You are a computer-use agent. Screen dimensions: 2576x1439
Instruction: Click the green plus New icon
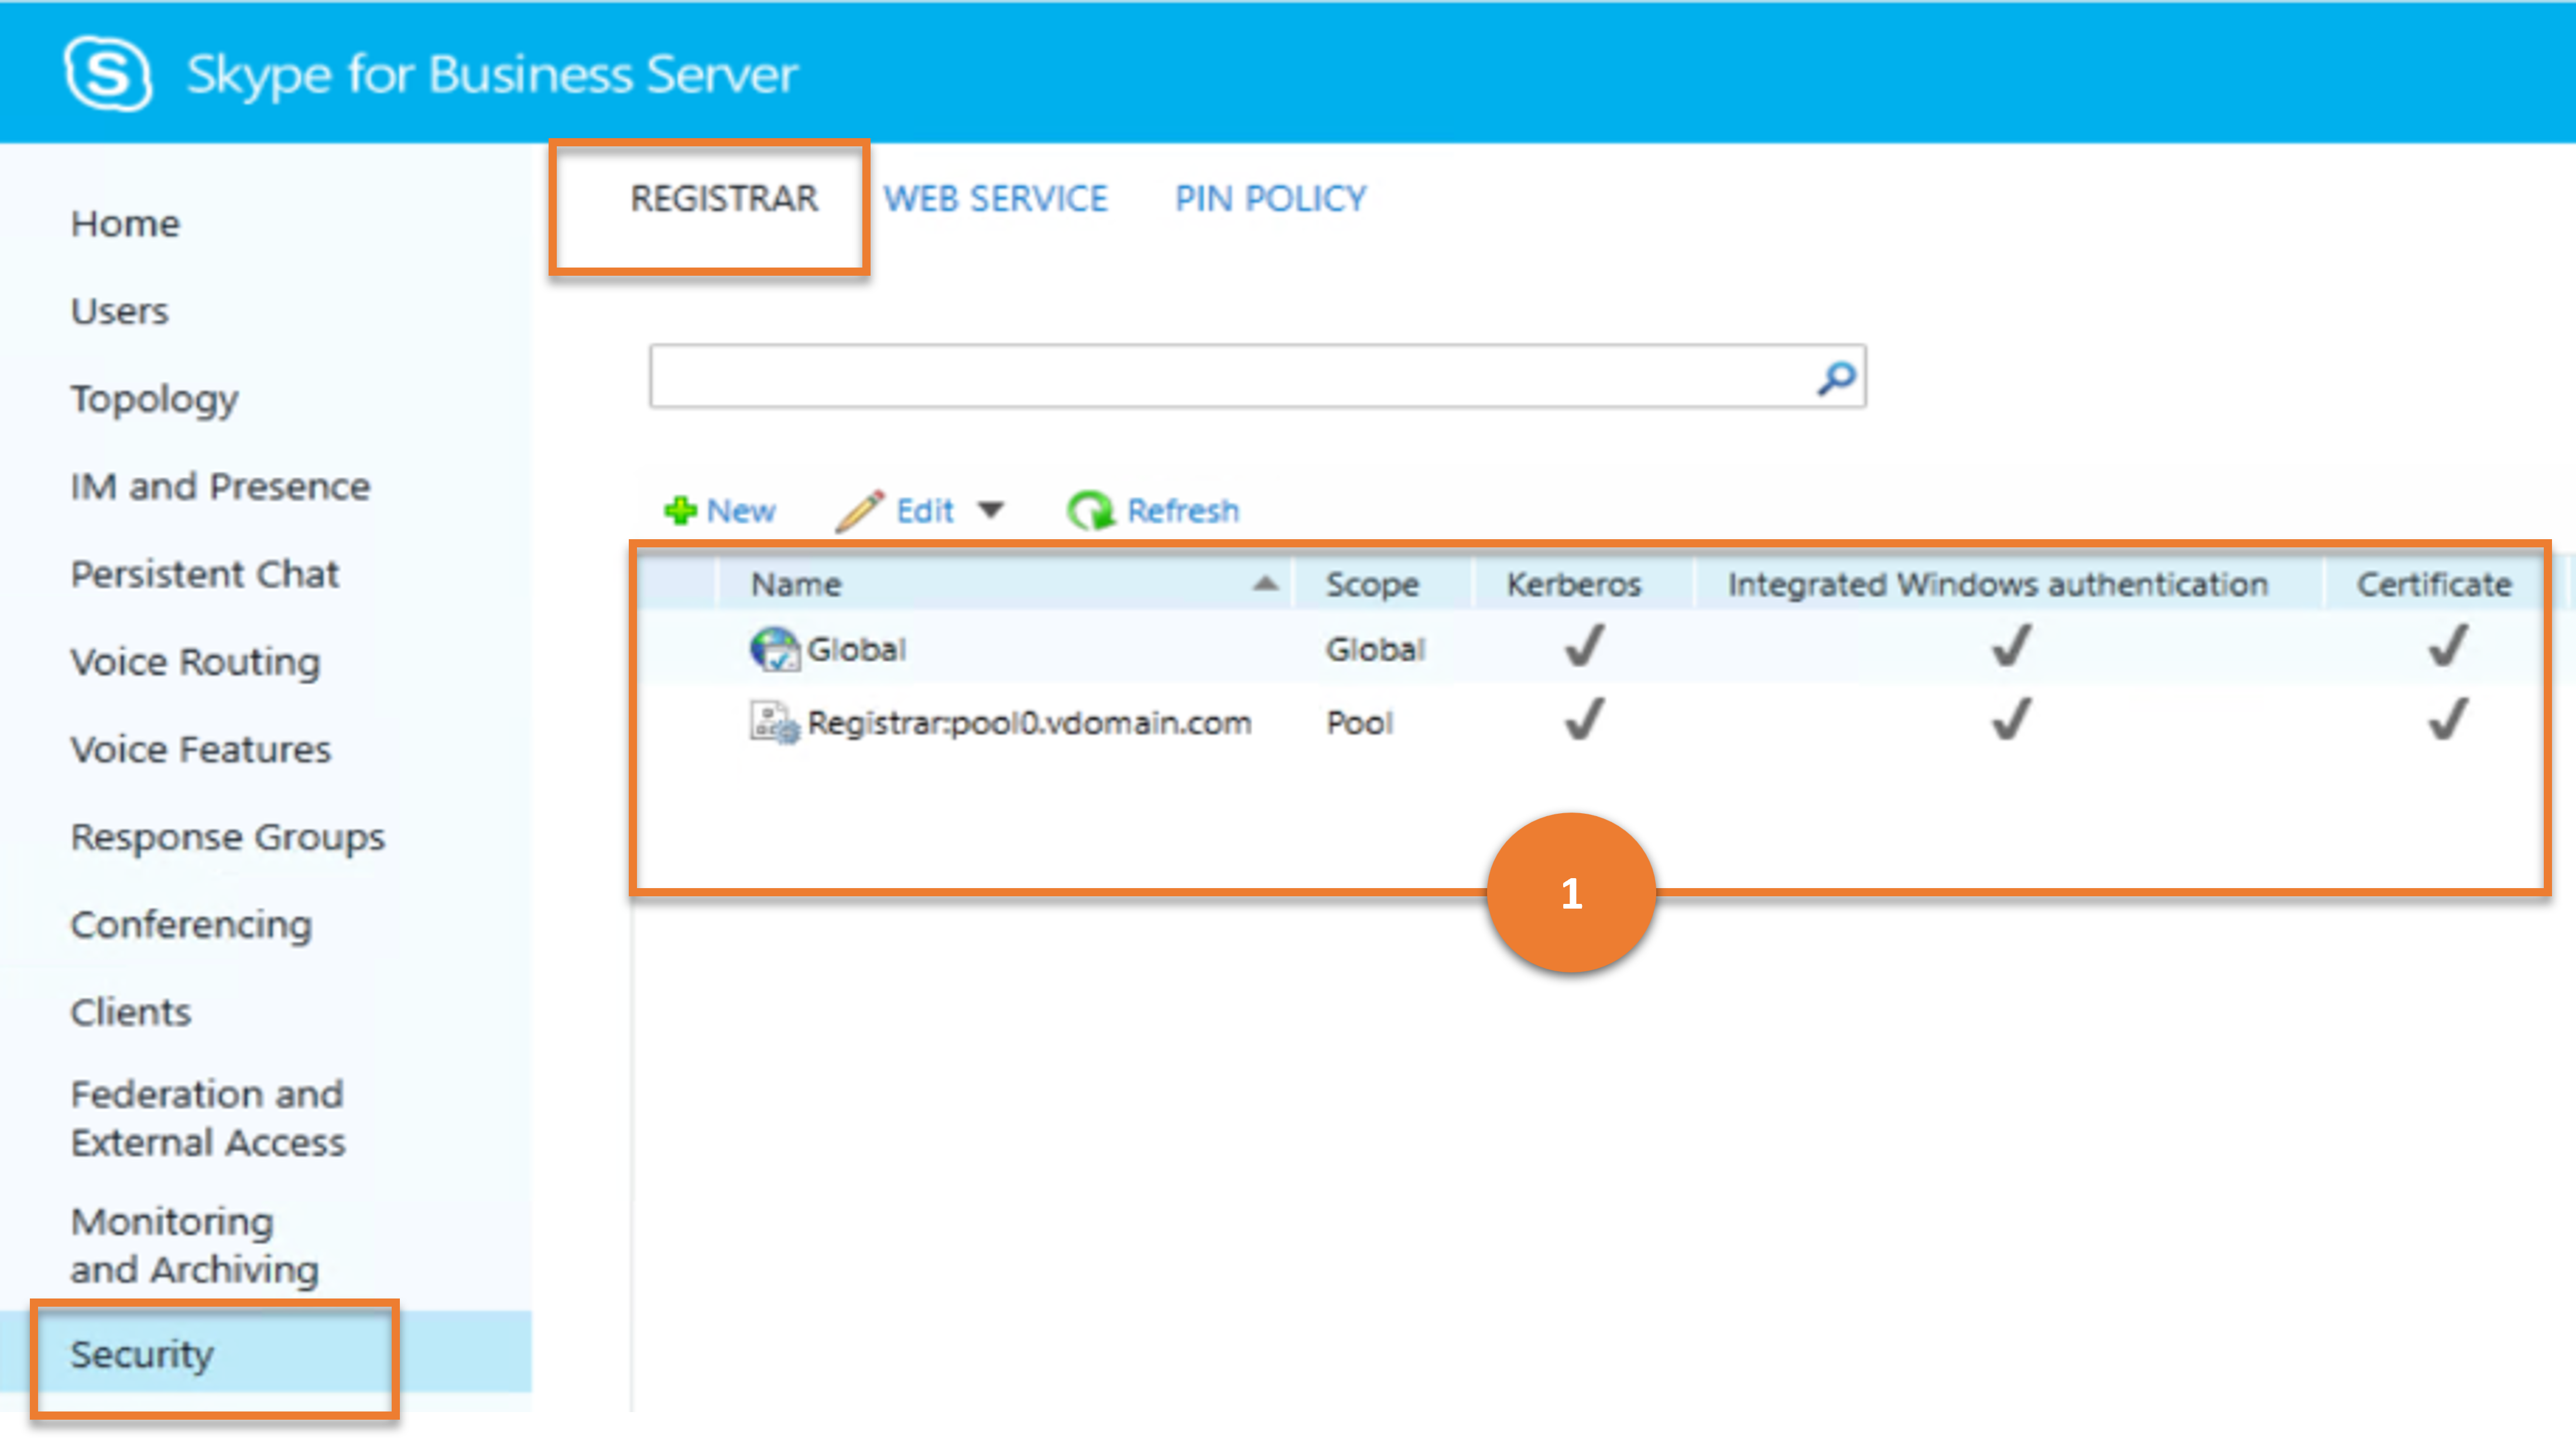tap(680, 510)
